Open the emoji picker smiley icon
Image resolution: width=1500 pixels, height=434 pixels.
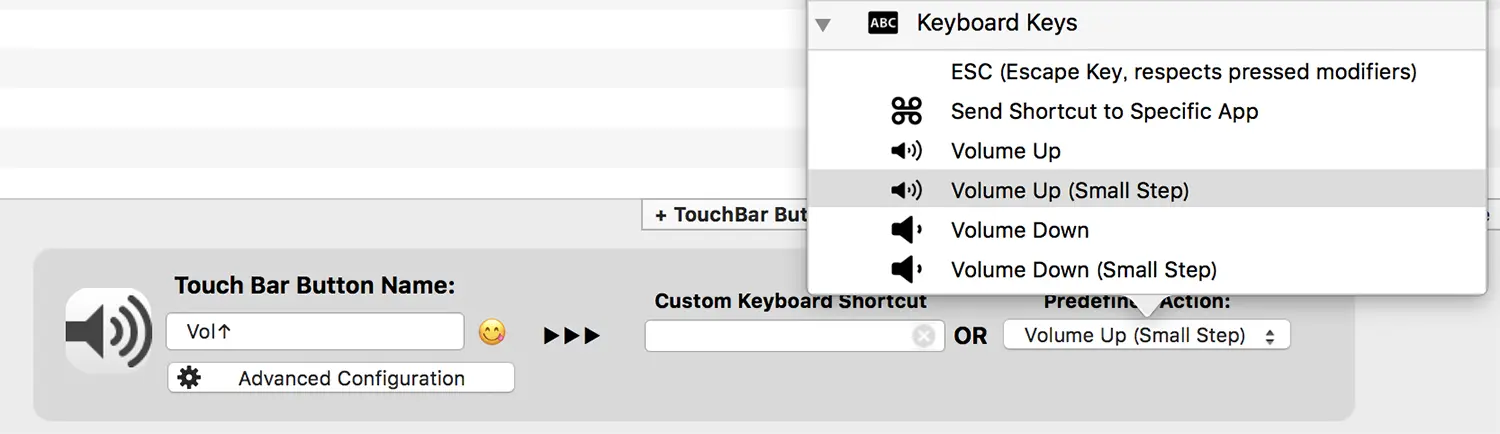coord(491,332)
